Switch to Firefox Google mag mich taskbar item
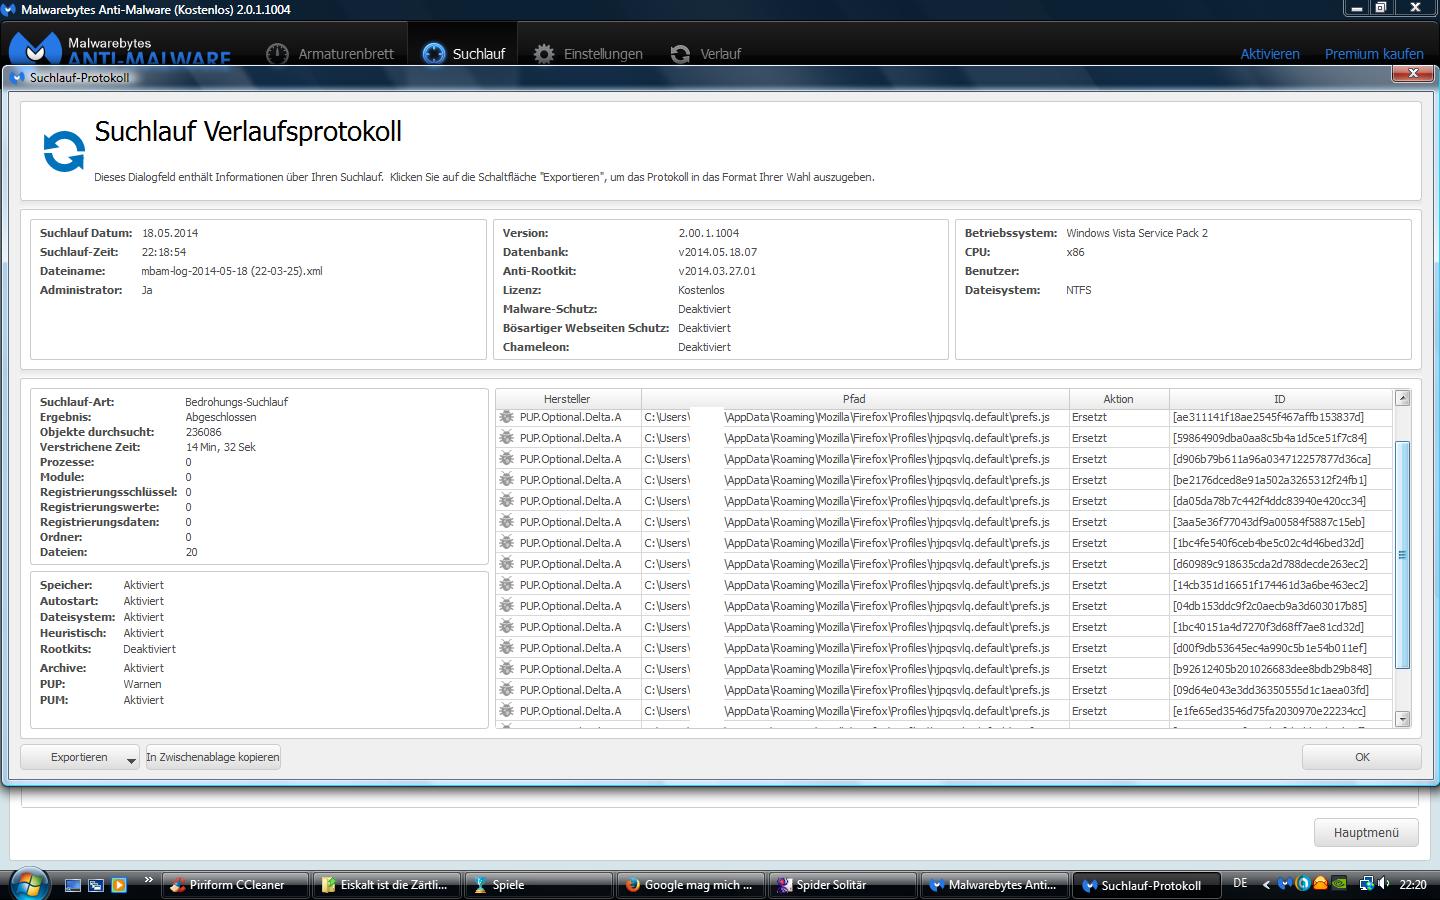The height and width of the screenshot is (900, 1440). (690, 885)
